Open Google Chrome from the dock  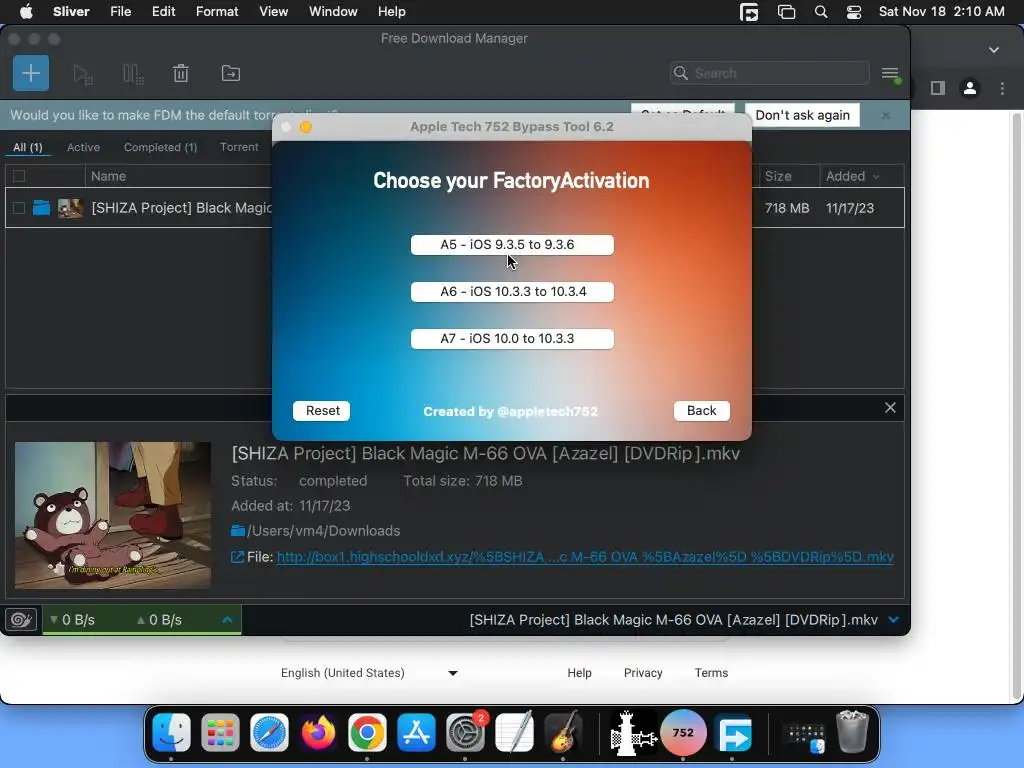click(x=367, y=733)
